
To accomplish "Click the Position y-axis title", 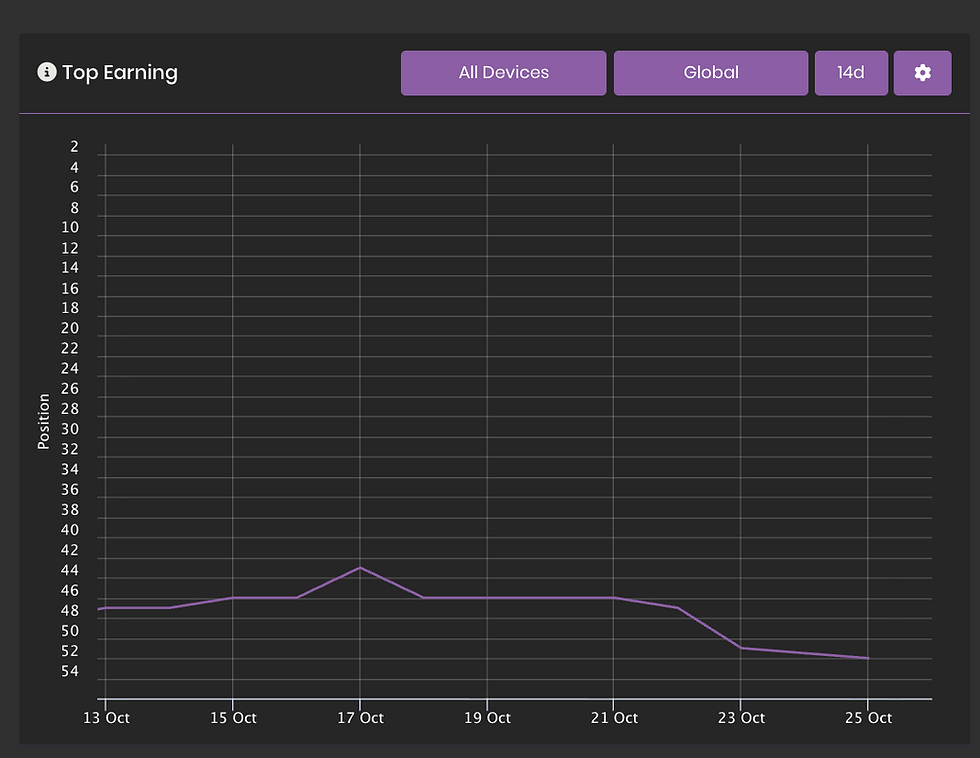I will click(x=43, y=421).
